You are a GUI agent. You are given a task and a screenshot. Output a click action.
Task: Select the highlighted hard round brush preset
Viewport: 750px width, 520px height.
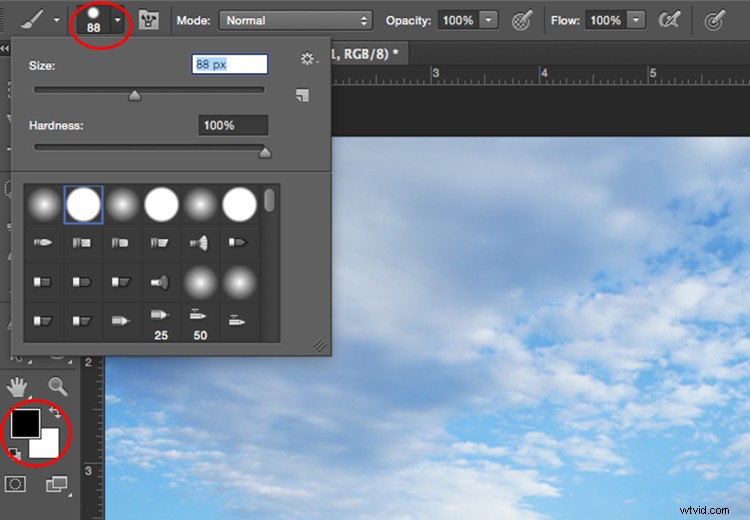pyautogui.click(x=83, y=204)
